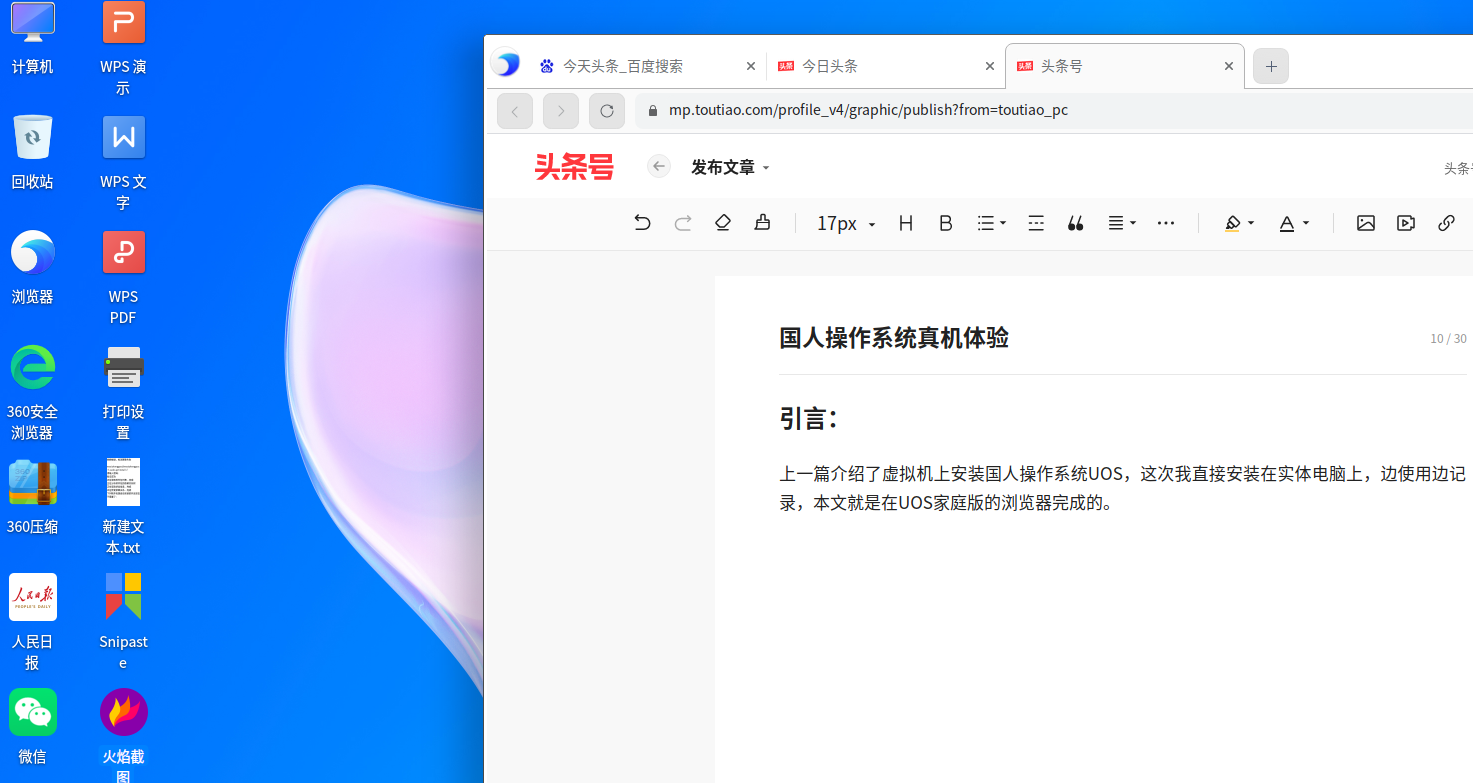
Task: Click the padlock icon in address bar
Action: (653, 110)
